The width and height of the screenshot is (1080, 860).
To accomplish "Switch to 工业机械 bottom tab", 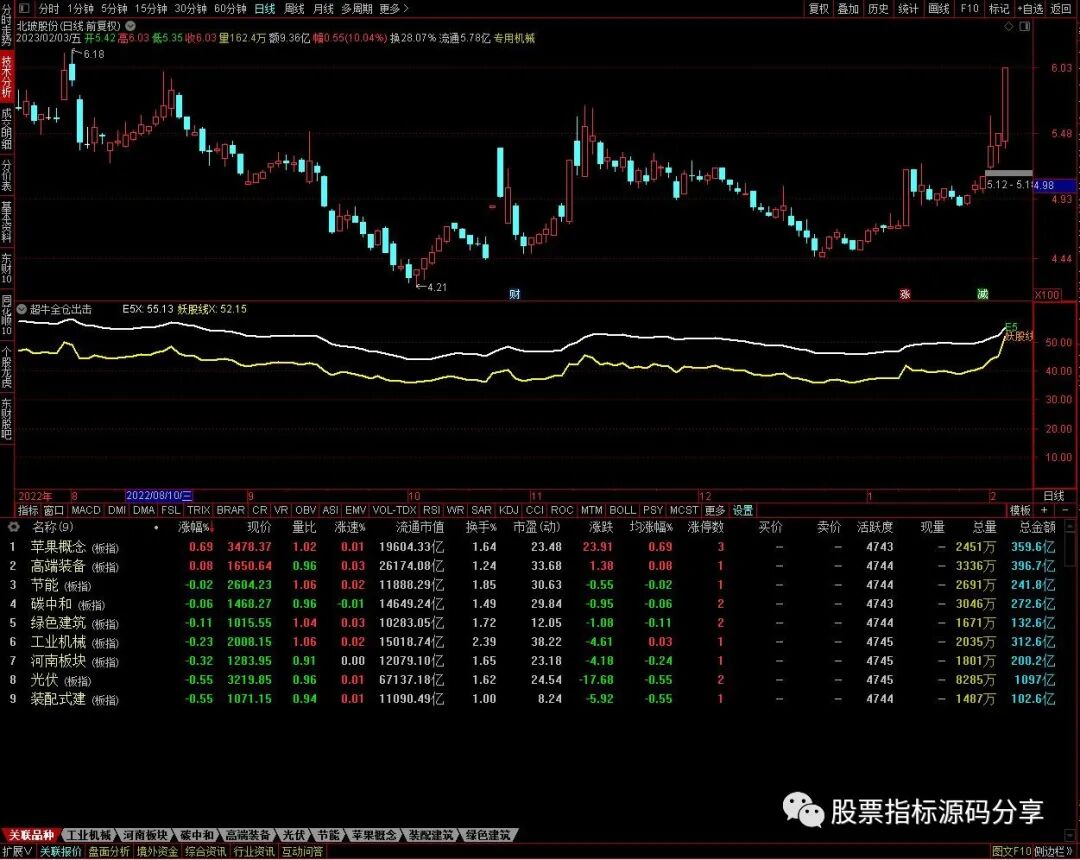I will point(89,835).
